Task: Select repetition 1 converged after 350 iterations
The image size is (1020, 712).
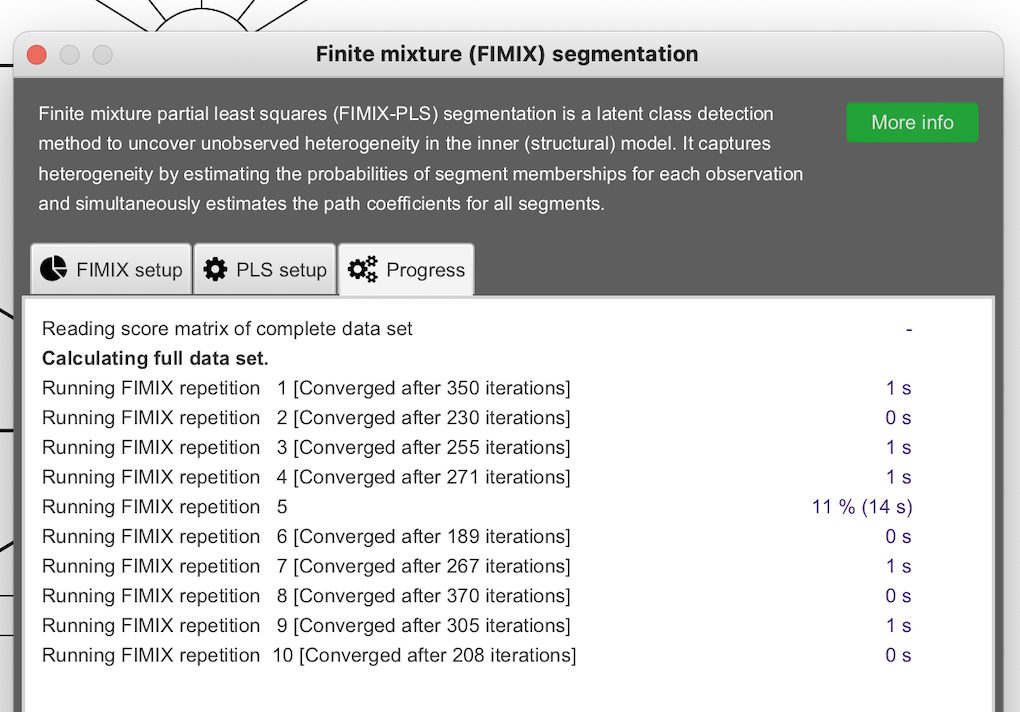Action: tap(306, 388)
